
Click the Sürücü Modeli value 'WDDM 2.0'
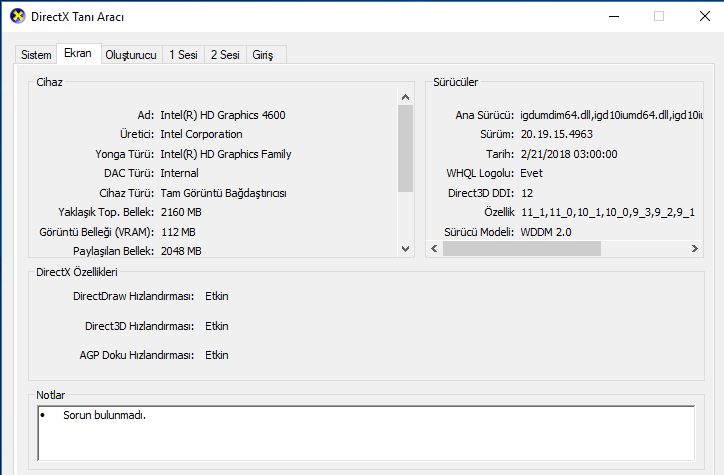tap(546, 232)
